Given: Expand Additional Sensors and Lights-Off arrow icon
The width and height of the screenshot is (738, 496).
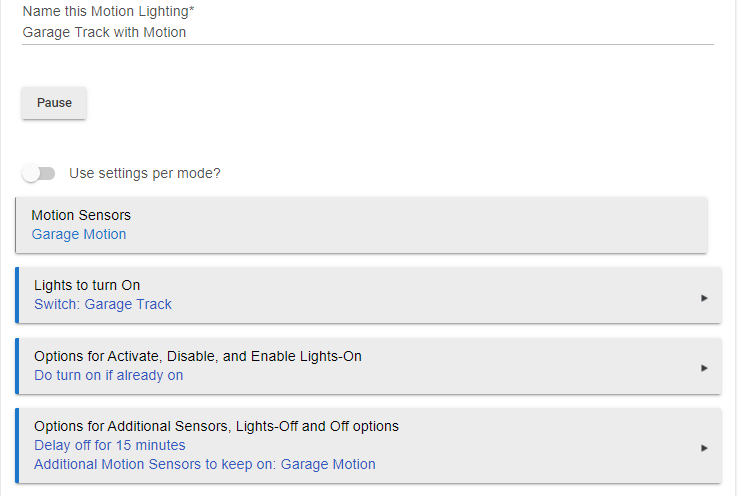Looking at the screenshot, I should tap(704, 448).
